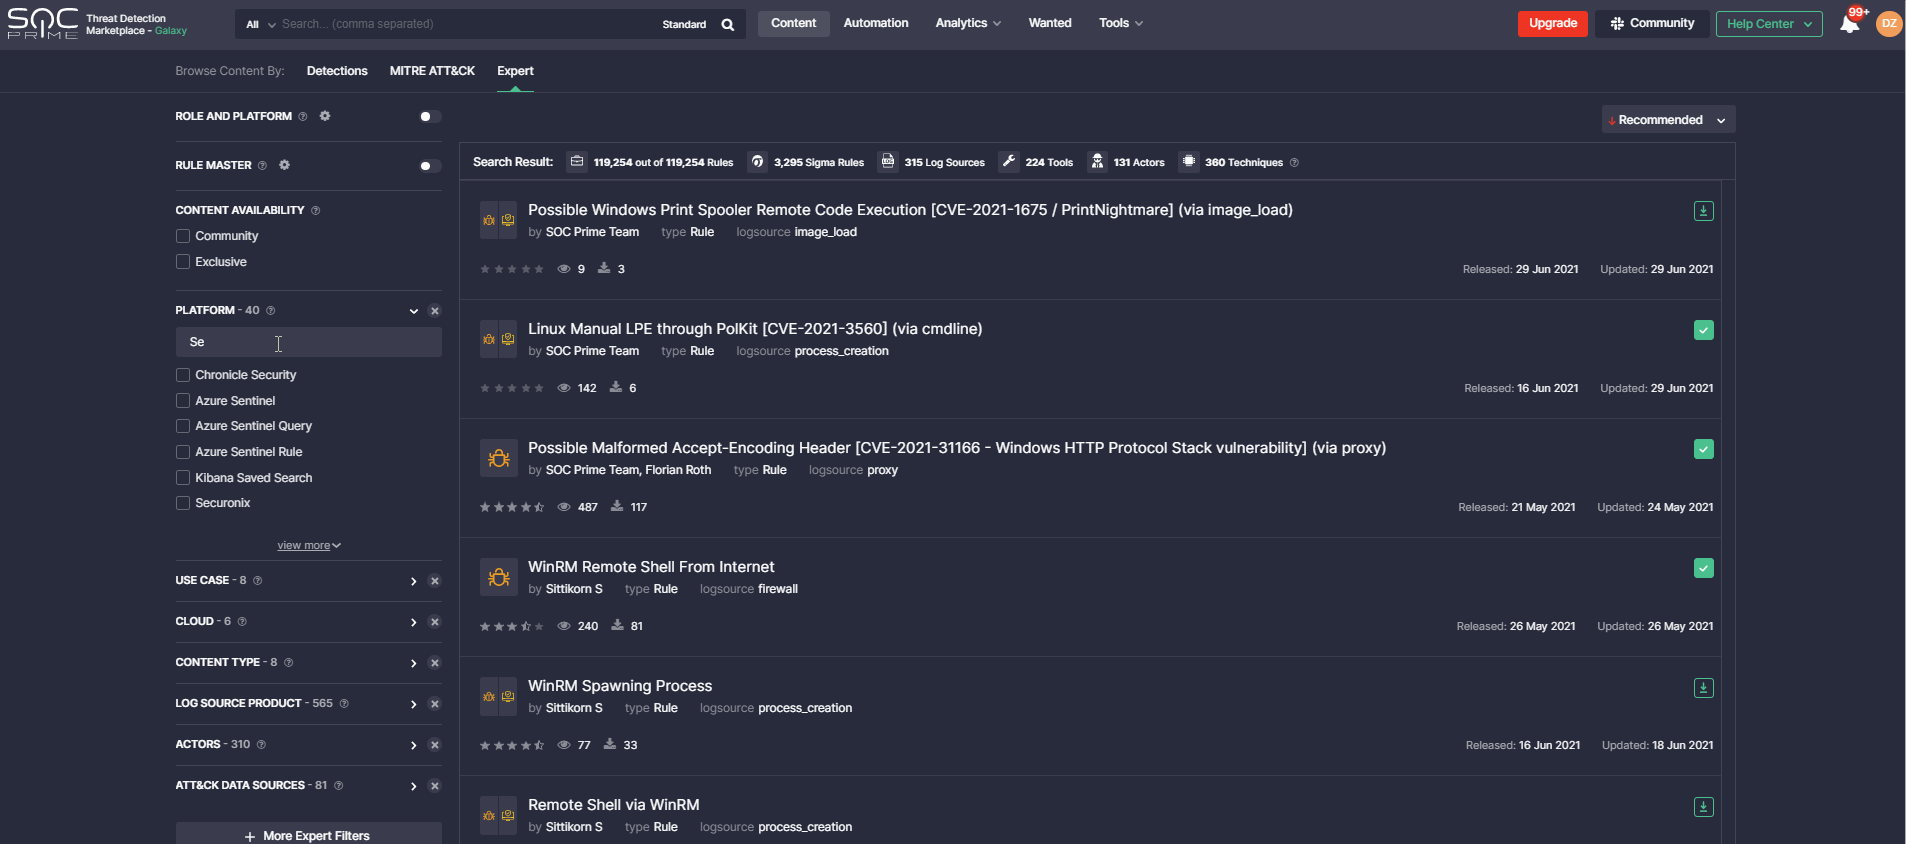This screenshot has height=844, width=1906.
Task: Open the Help Center dropdown
Action: [1769, 24]
